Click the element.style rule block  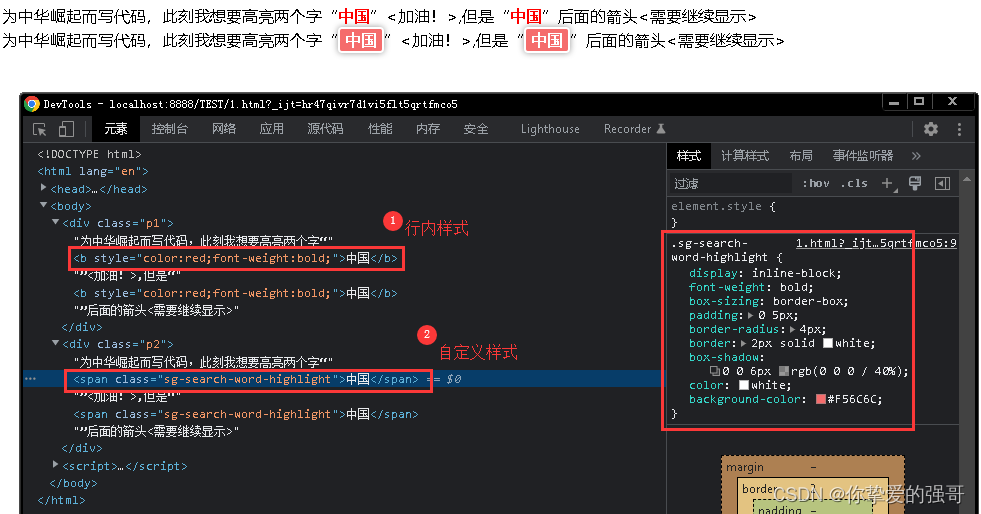pos(813,214)
